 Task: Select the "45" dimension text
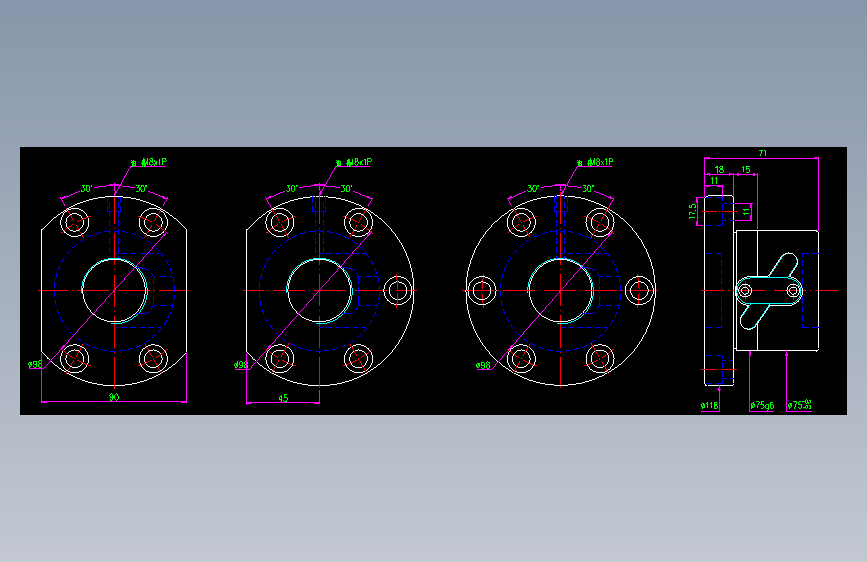[x=283, y=398]
